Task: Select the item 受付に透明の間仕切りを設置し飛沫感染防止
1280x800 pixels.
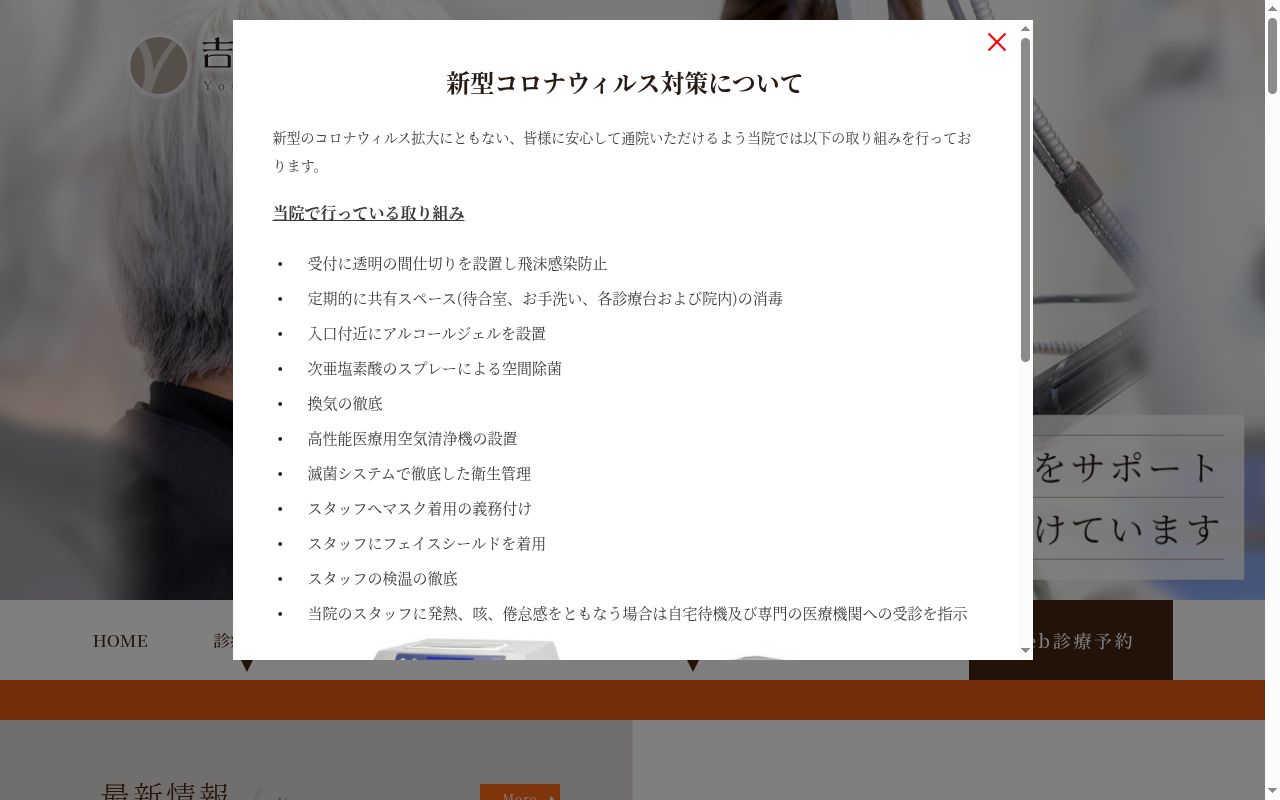Action: click(457, 264)
